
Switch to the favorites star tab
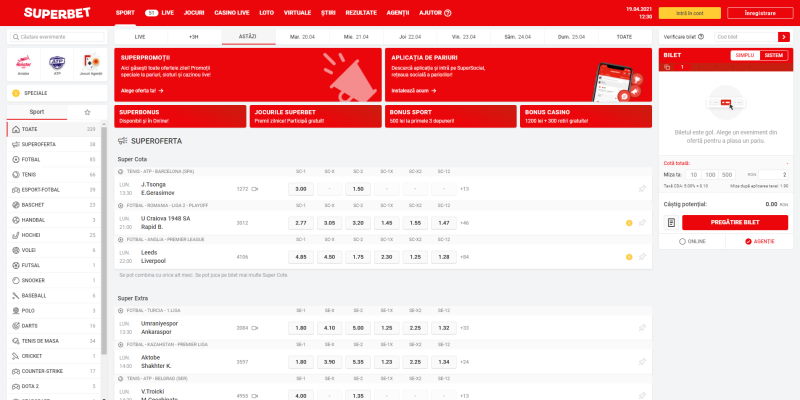(x=87, y=112)
